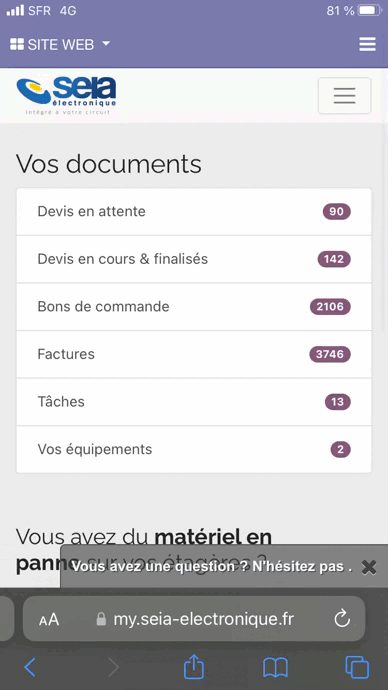Open the Factures list

(194, 354)
